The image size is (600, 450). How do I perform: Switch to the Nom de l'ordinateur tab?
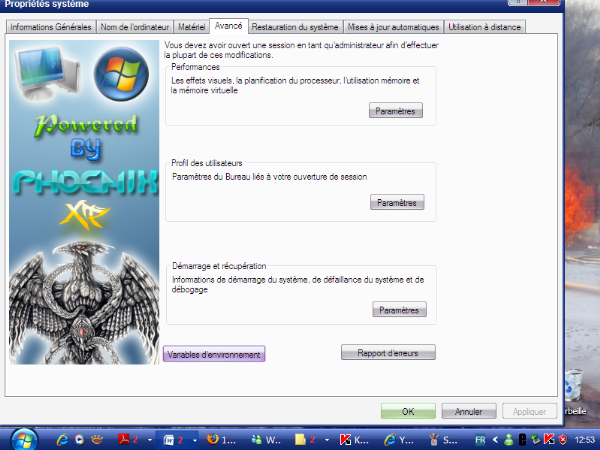pos(135,27)
